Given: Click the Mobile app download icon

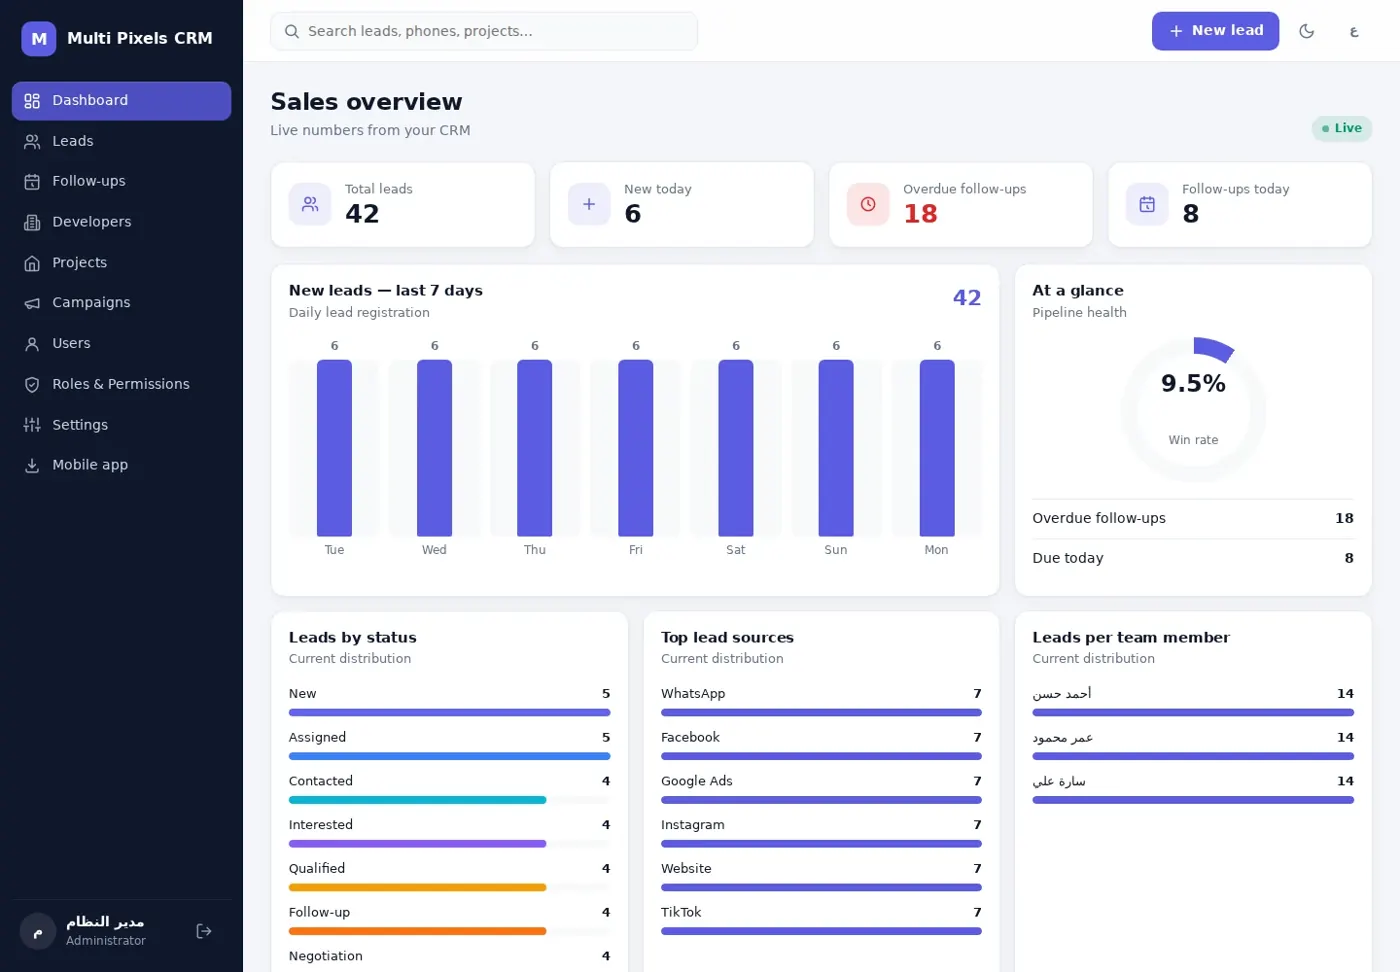Looking at the screenshot, I should 32,465.
